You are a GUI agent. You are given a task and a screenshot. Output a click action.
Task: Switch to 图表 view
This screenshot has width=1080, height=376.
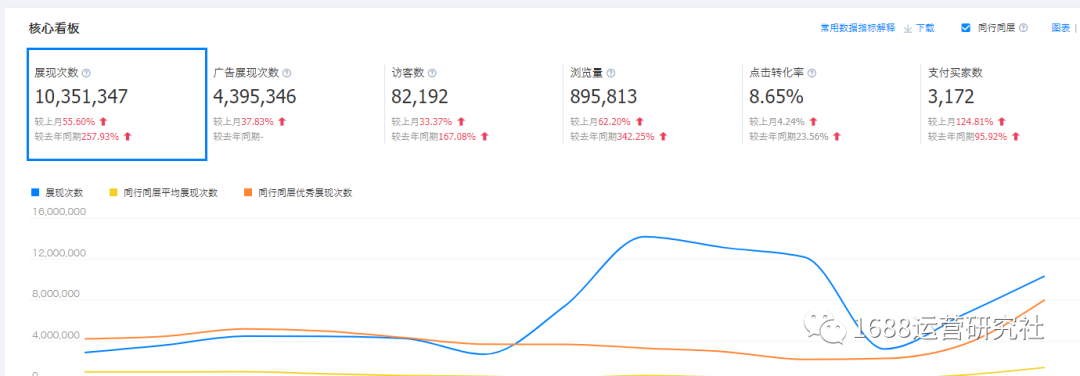pyautogui.click(x=1061, y=28)
